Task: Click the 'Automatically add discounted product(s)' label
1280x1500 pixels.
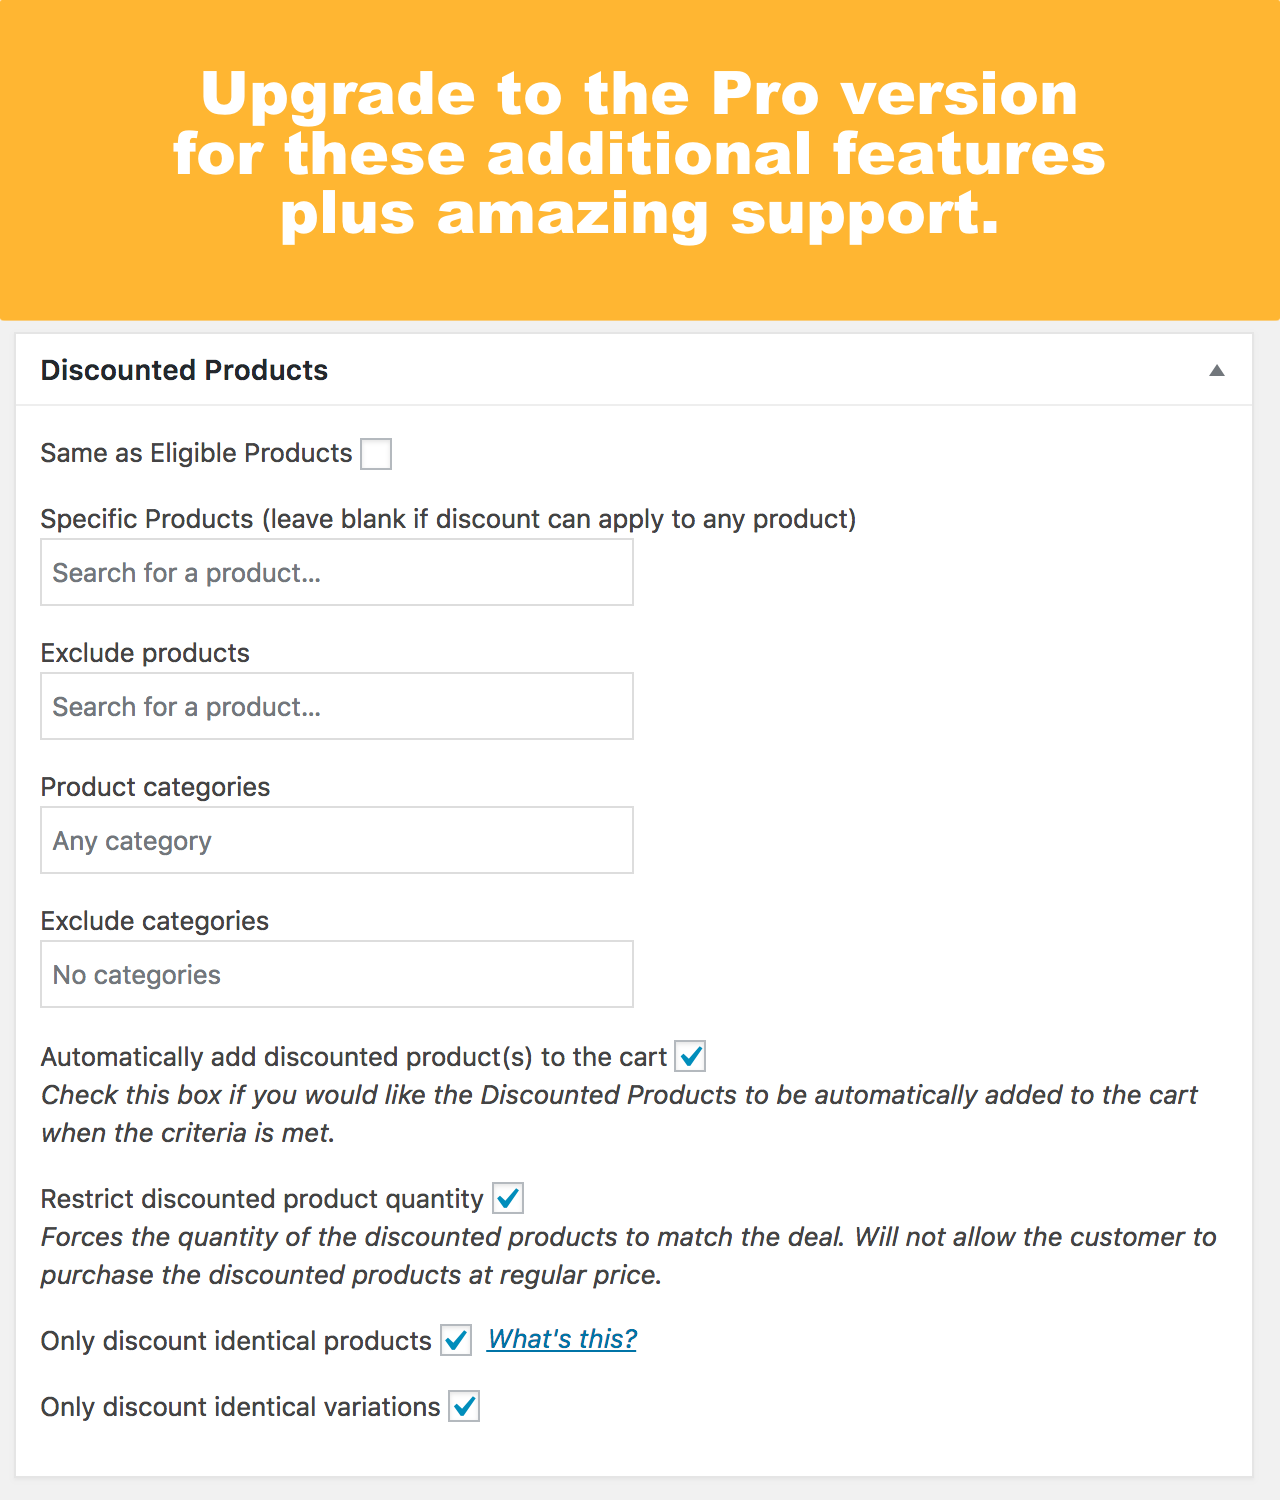Action: click(354, 1057)
